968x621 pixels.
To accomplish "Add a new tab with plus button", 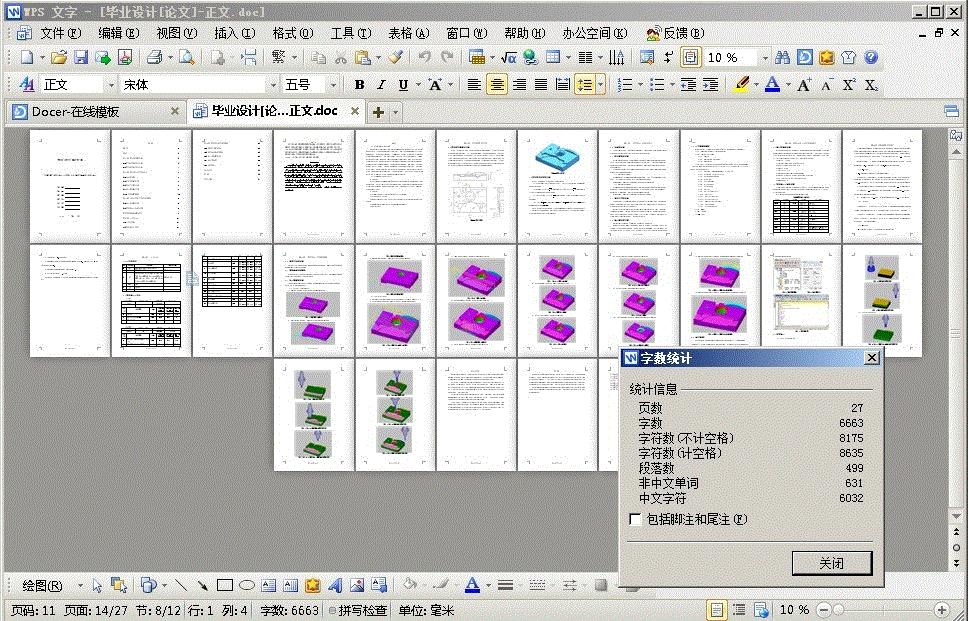I will click(378, 112).
